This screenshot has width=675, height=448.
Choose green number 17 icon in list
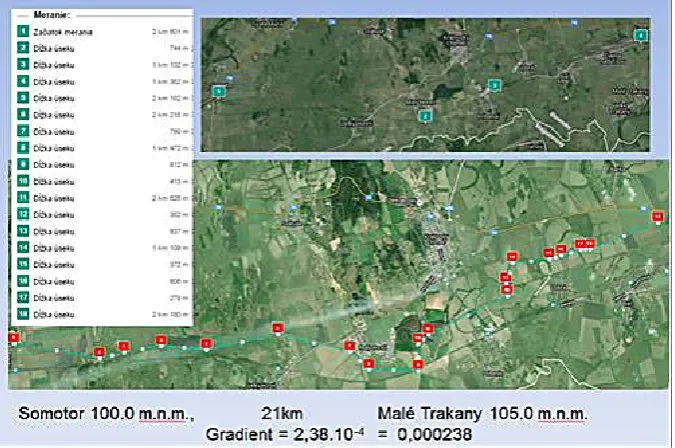(23, 297)
